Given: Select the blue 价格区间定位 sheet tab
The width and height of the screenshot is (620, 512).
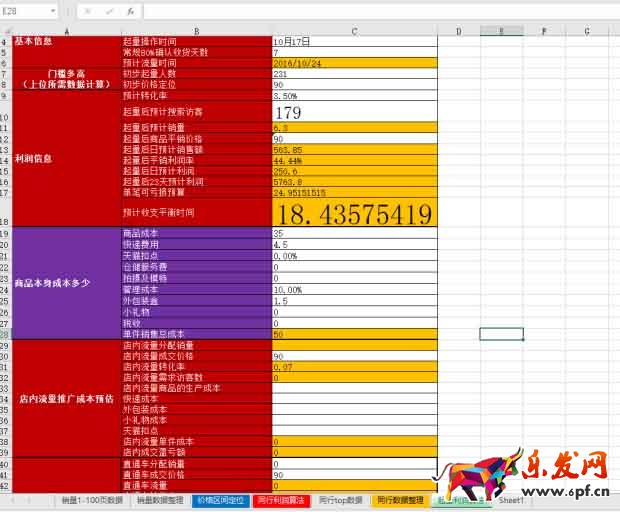Looking at the screenshot, I should (x=218, y=499).
